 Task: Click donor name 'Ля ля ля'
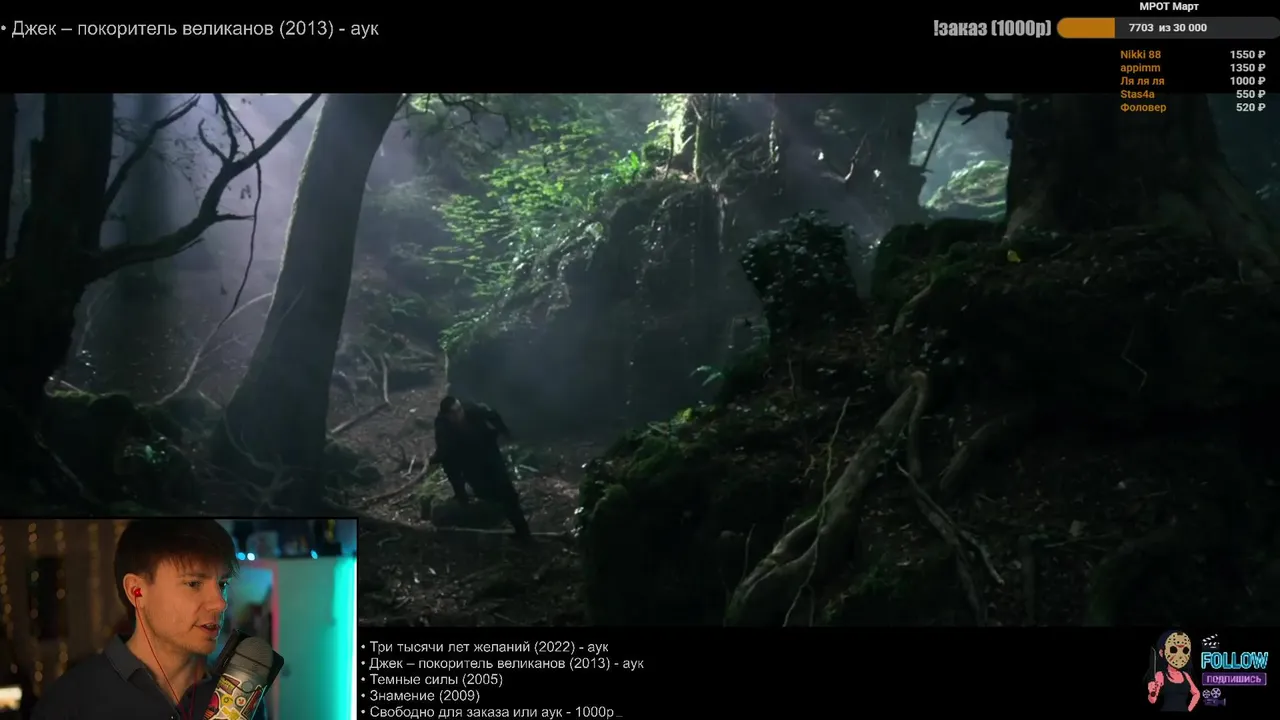1142,81
